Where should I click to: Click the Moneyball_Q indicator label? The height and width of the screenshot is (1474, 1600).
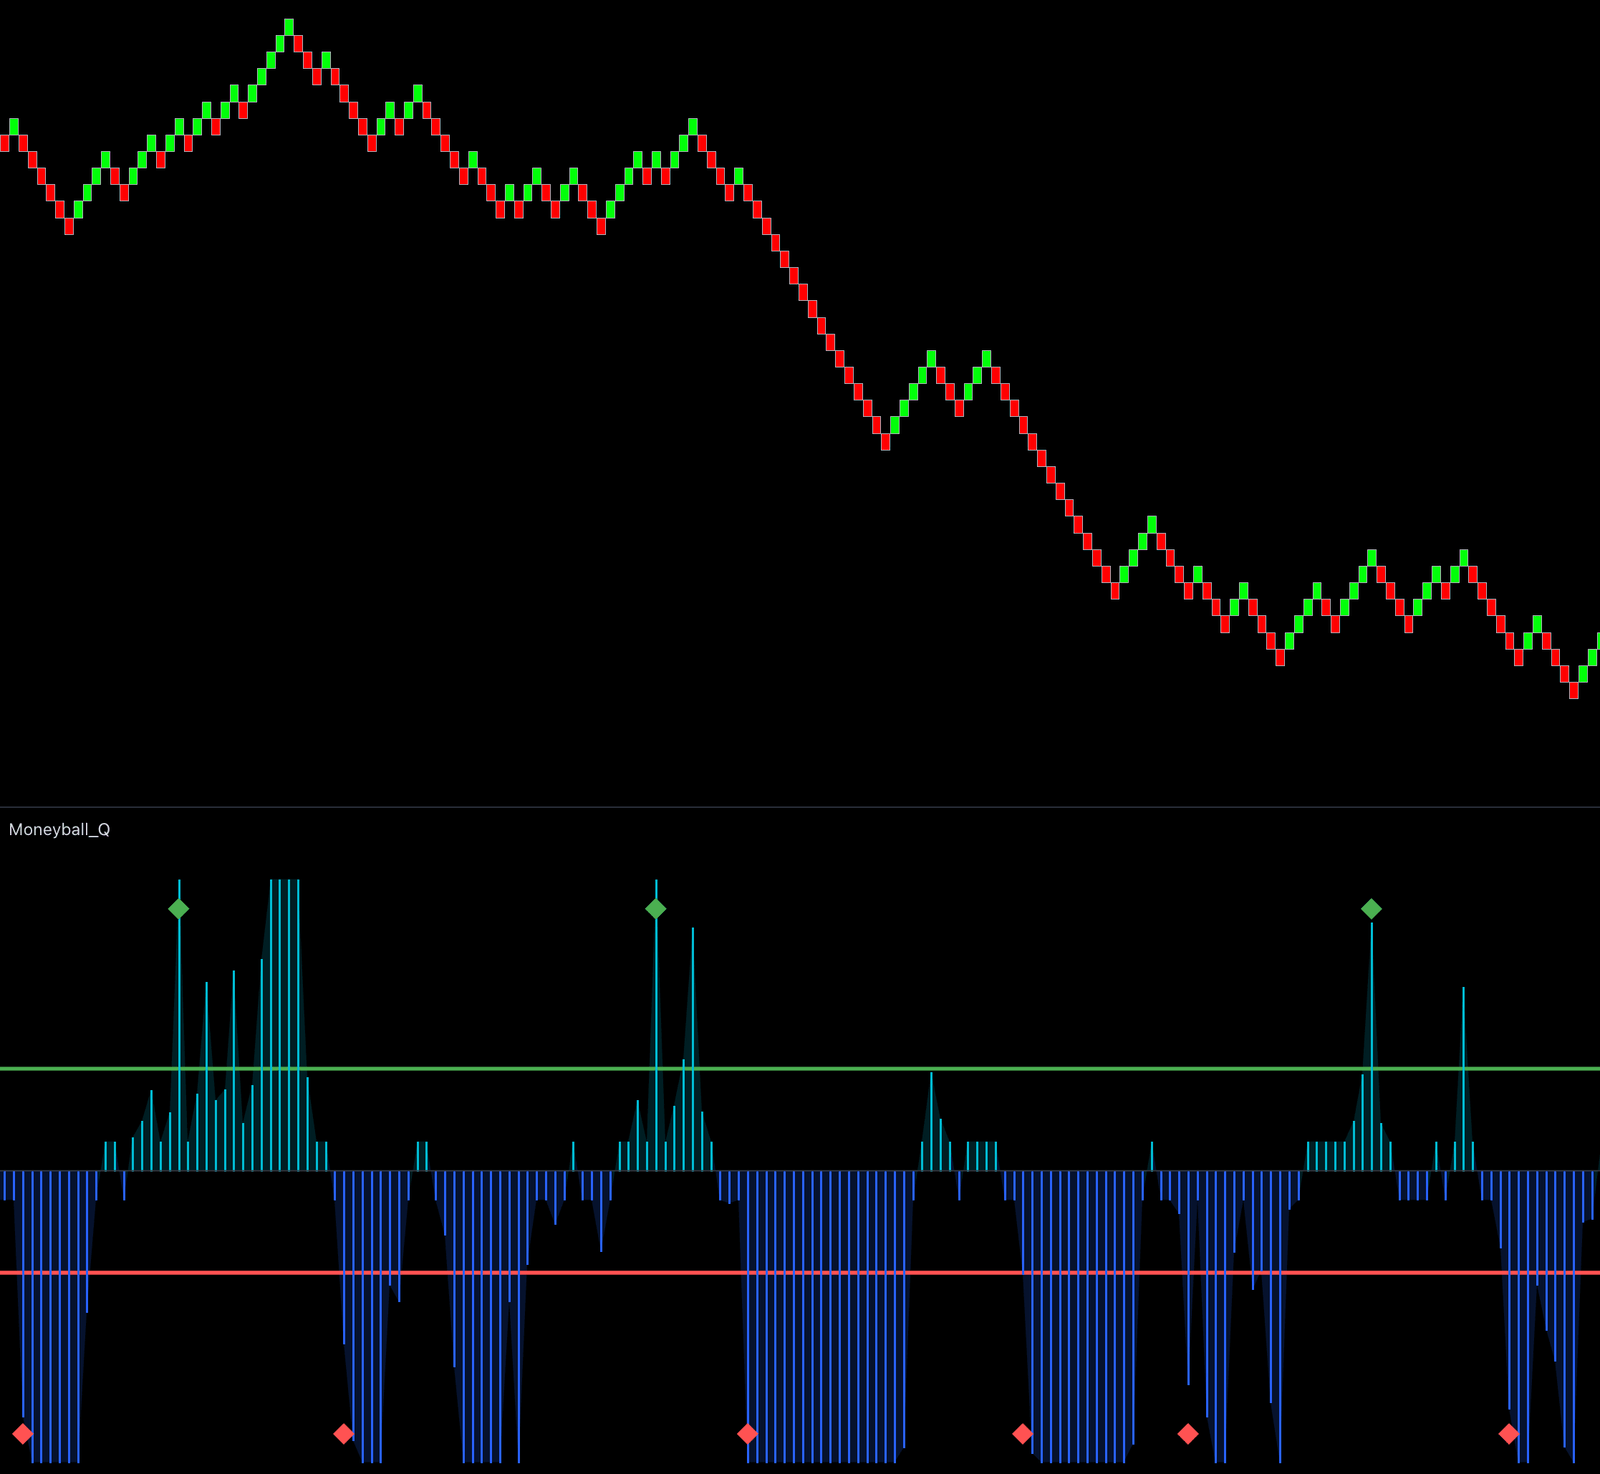click(x=62, y=828)
